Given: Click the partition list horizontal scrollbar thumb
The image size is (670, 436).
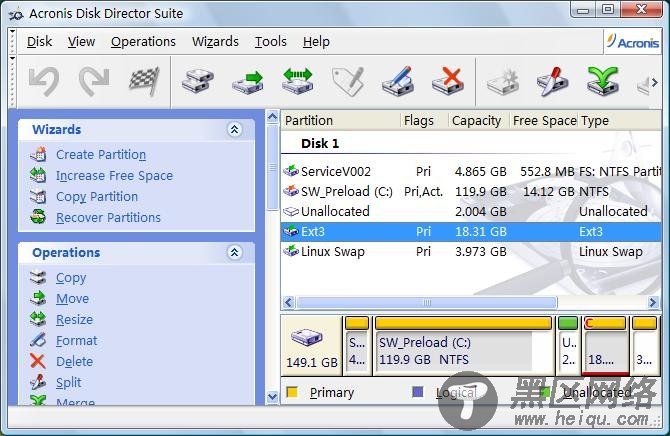Looking at the screenshot, I should click(x=427, y=303).
